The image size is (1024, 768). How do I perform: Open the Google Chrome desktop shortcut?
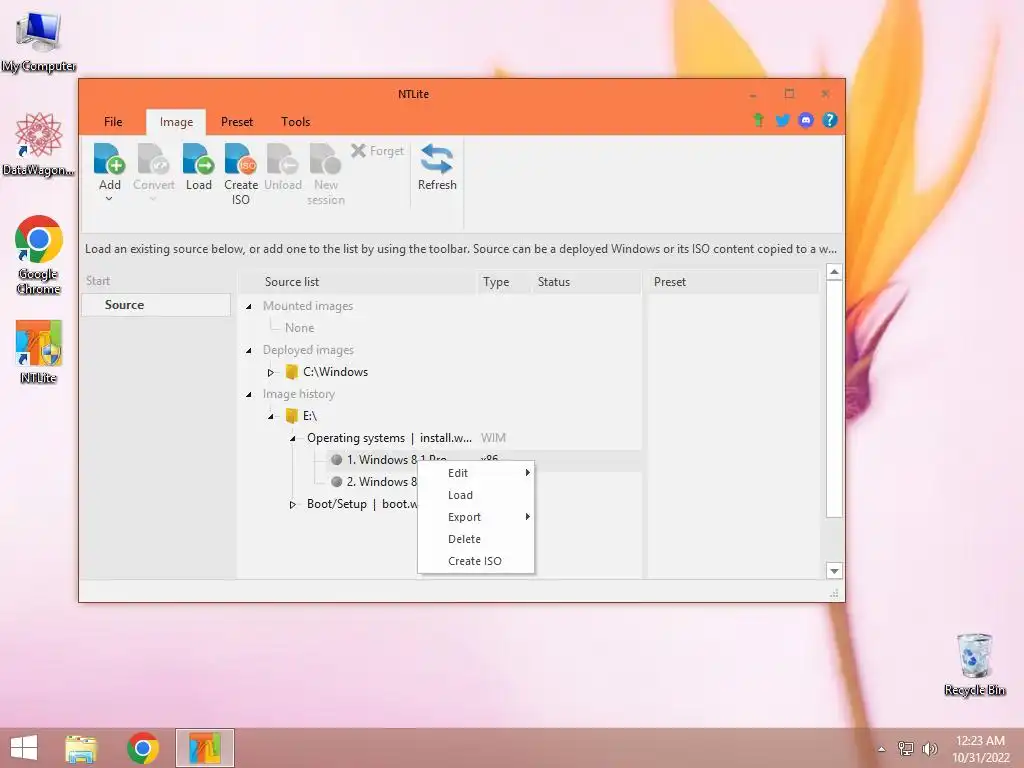[x=39, y=255]
